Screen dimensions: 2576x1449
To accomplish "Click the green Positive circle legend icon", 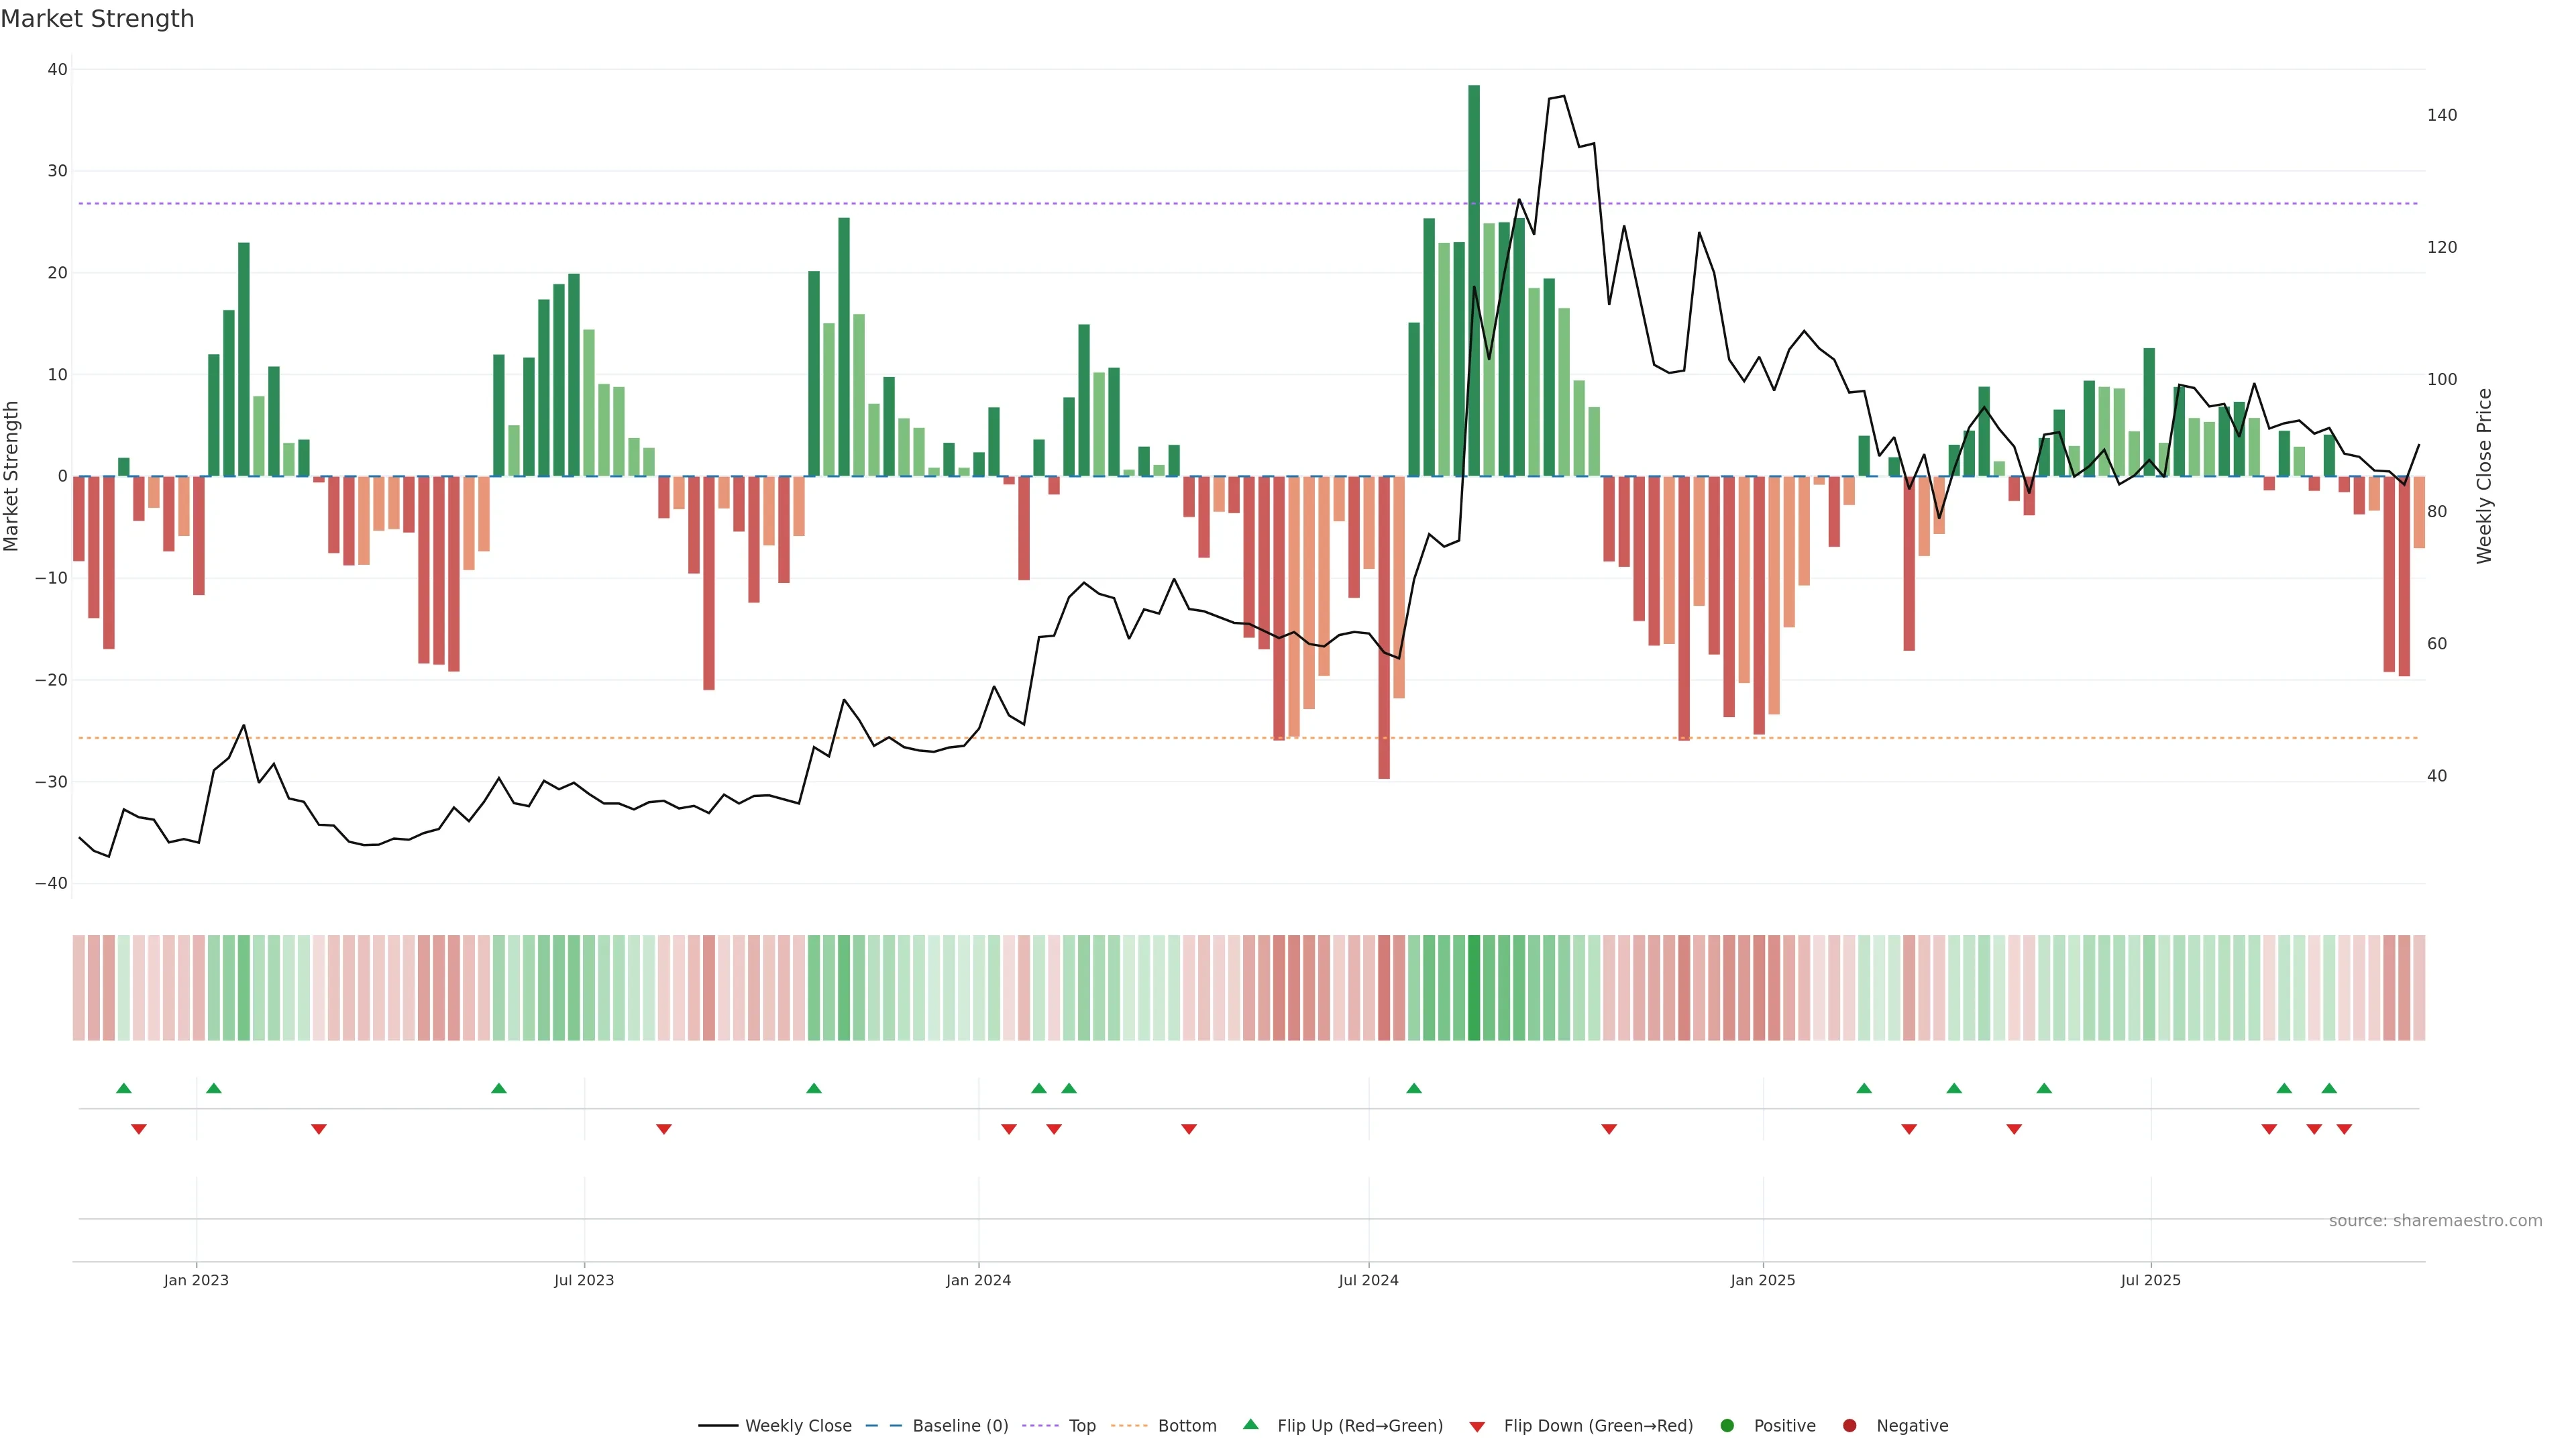I will click(1727, 1426).
